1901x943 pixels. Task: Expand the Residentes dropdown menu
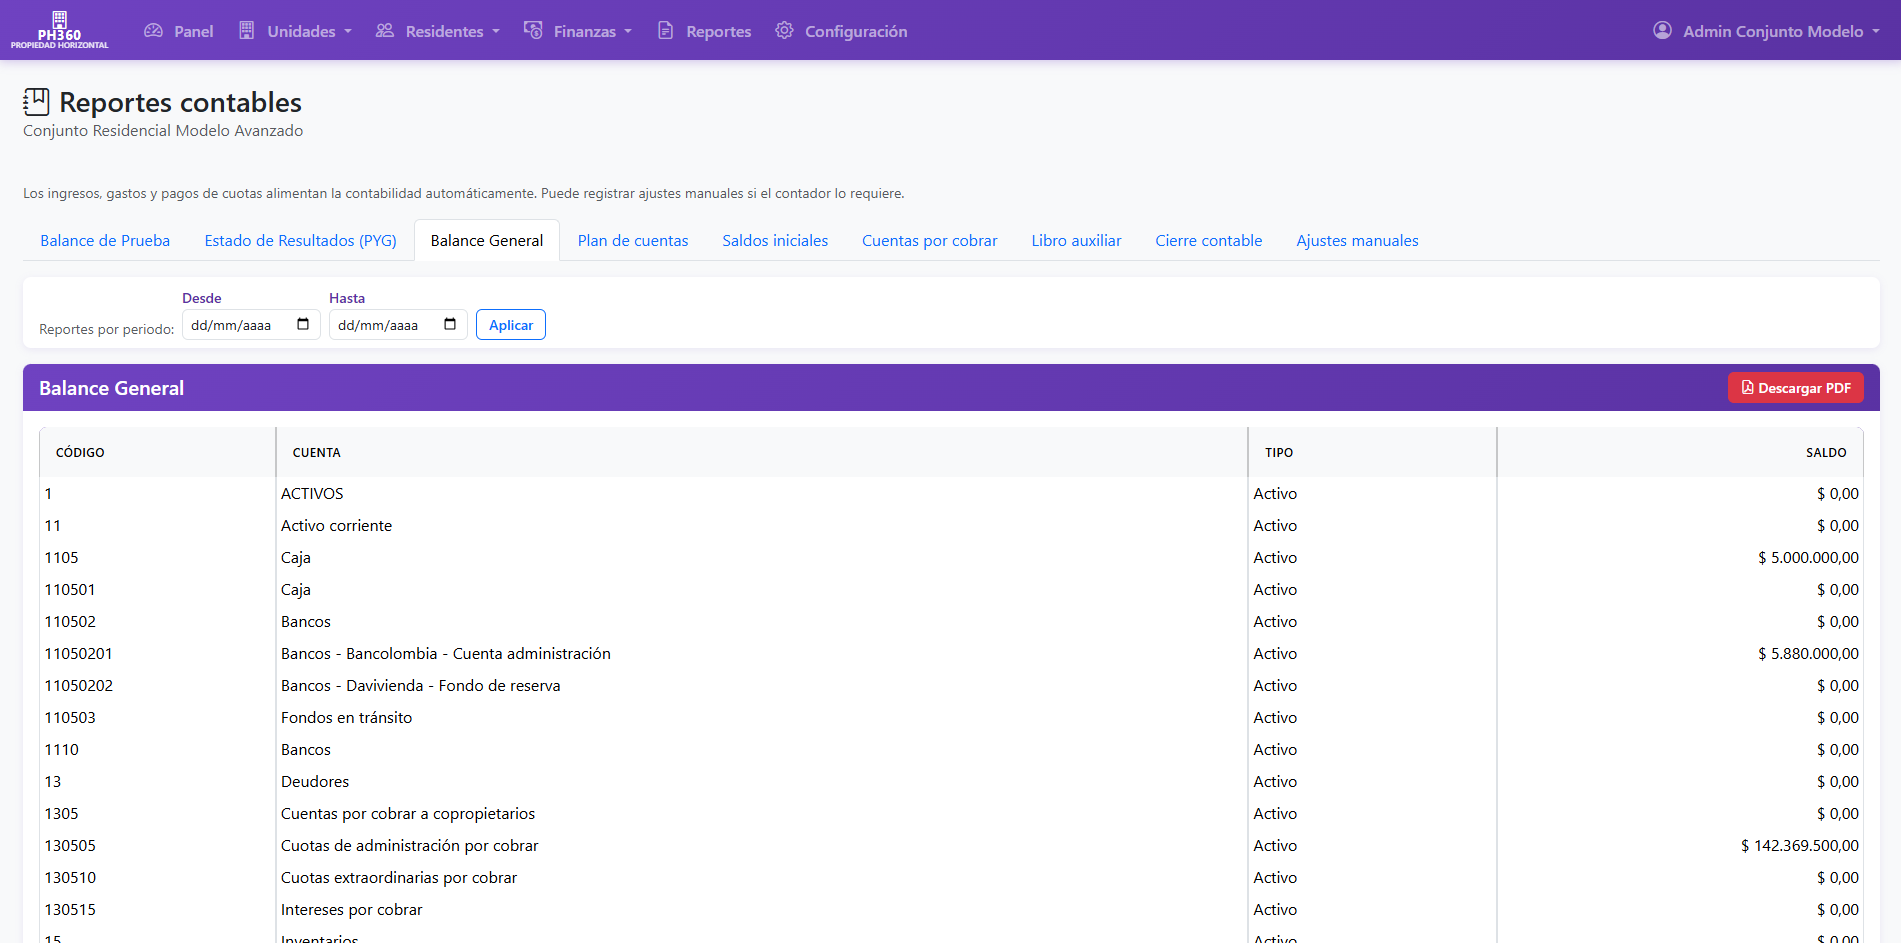point(438,31)
